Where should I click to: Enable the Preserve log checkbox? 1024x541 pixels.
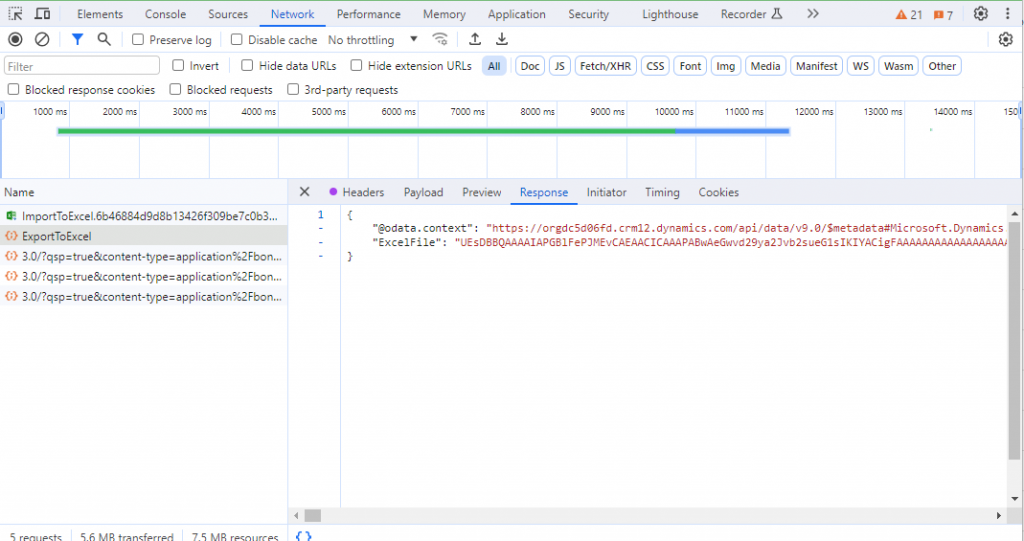(x=138, y=40)
